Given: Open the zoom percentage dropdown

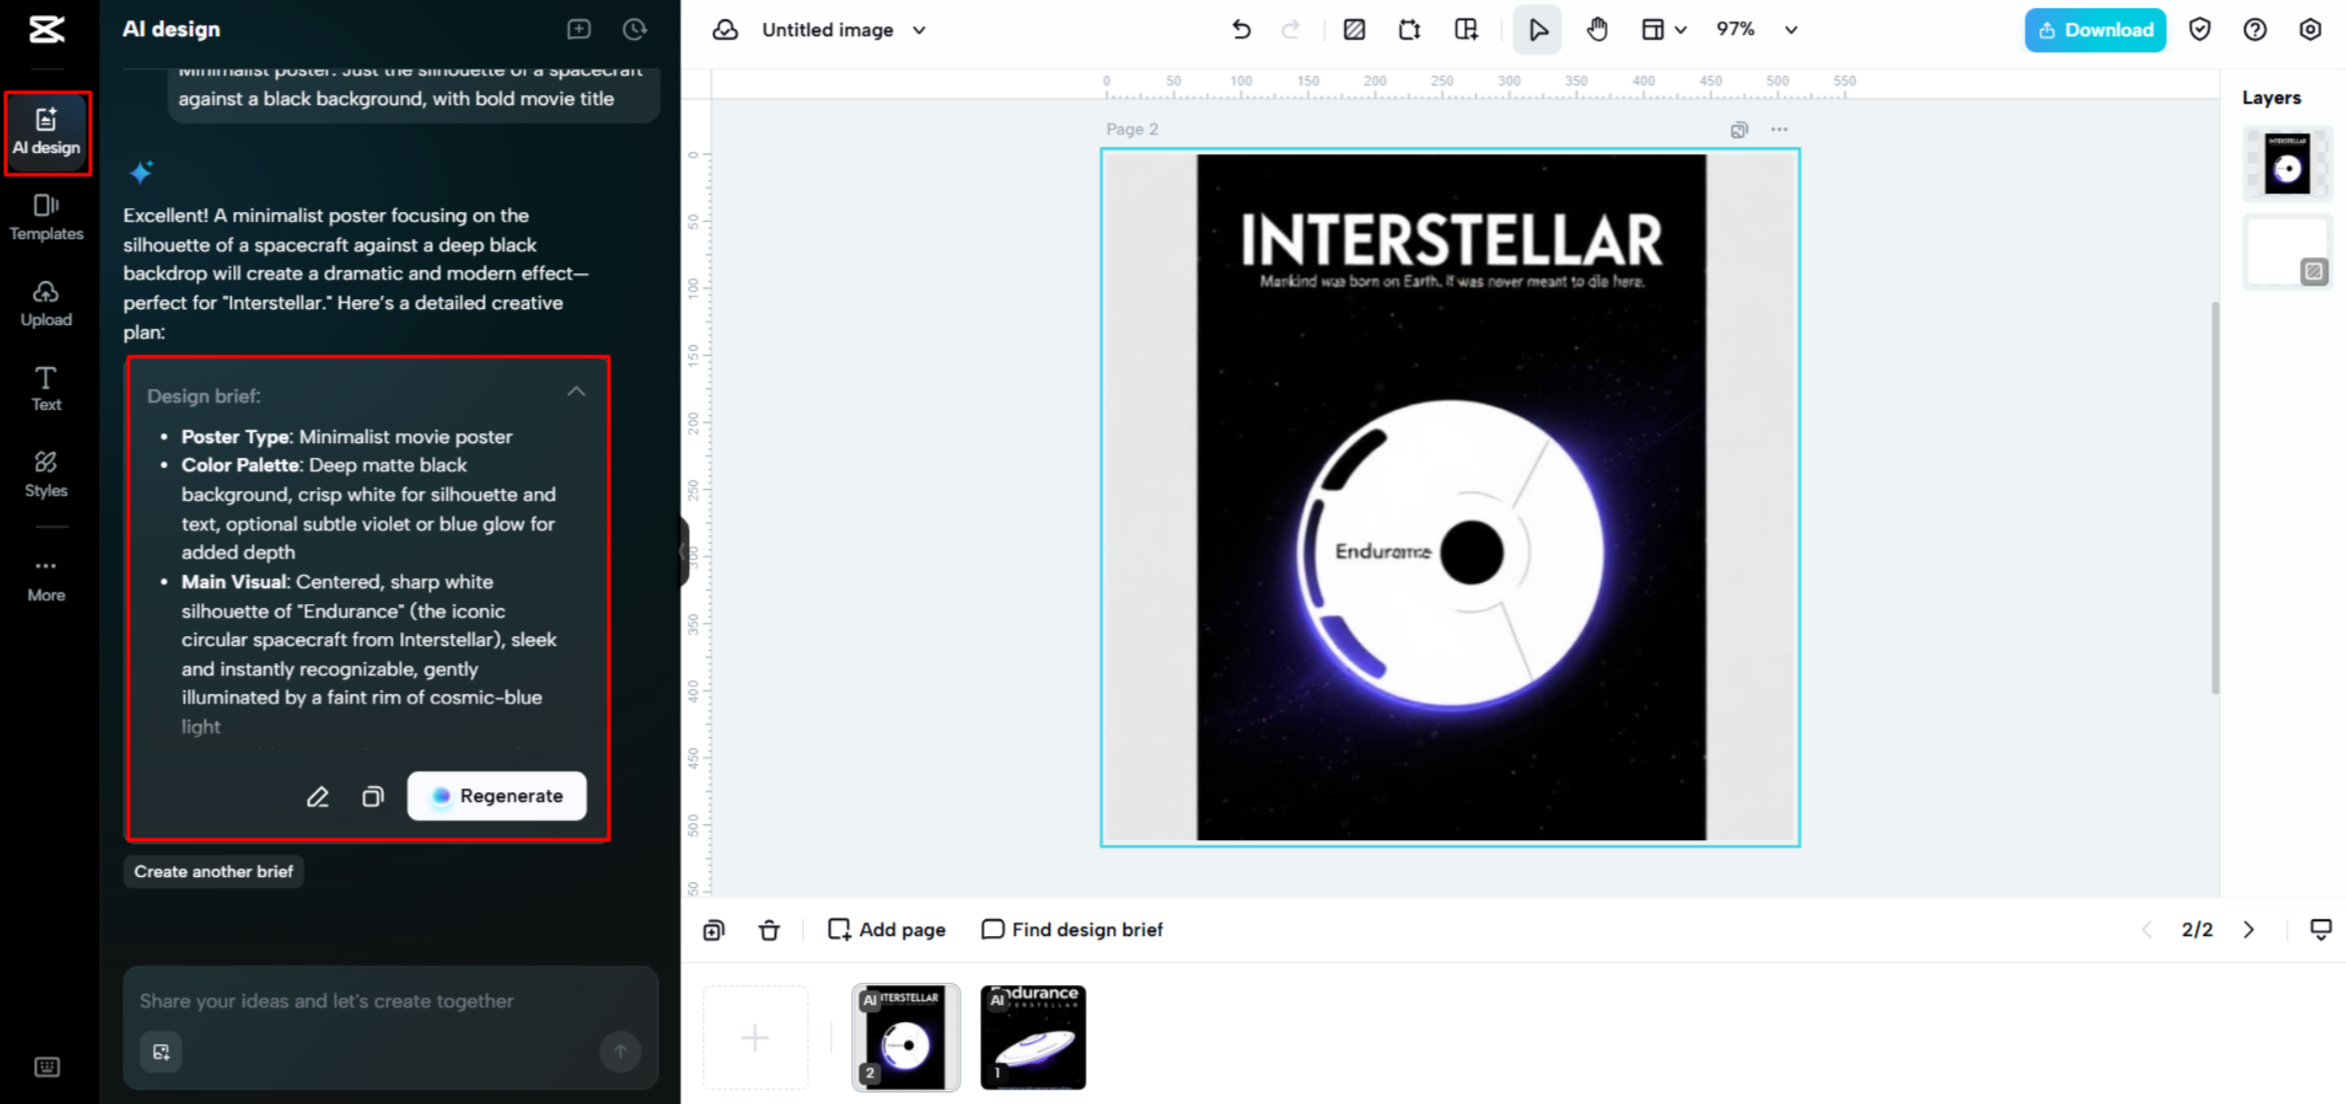Looking at the screenshot, I should click(x=1789, y=29).
